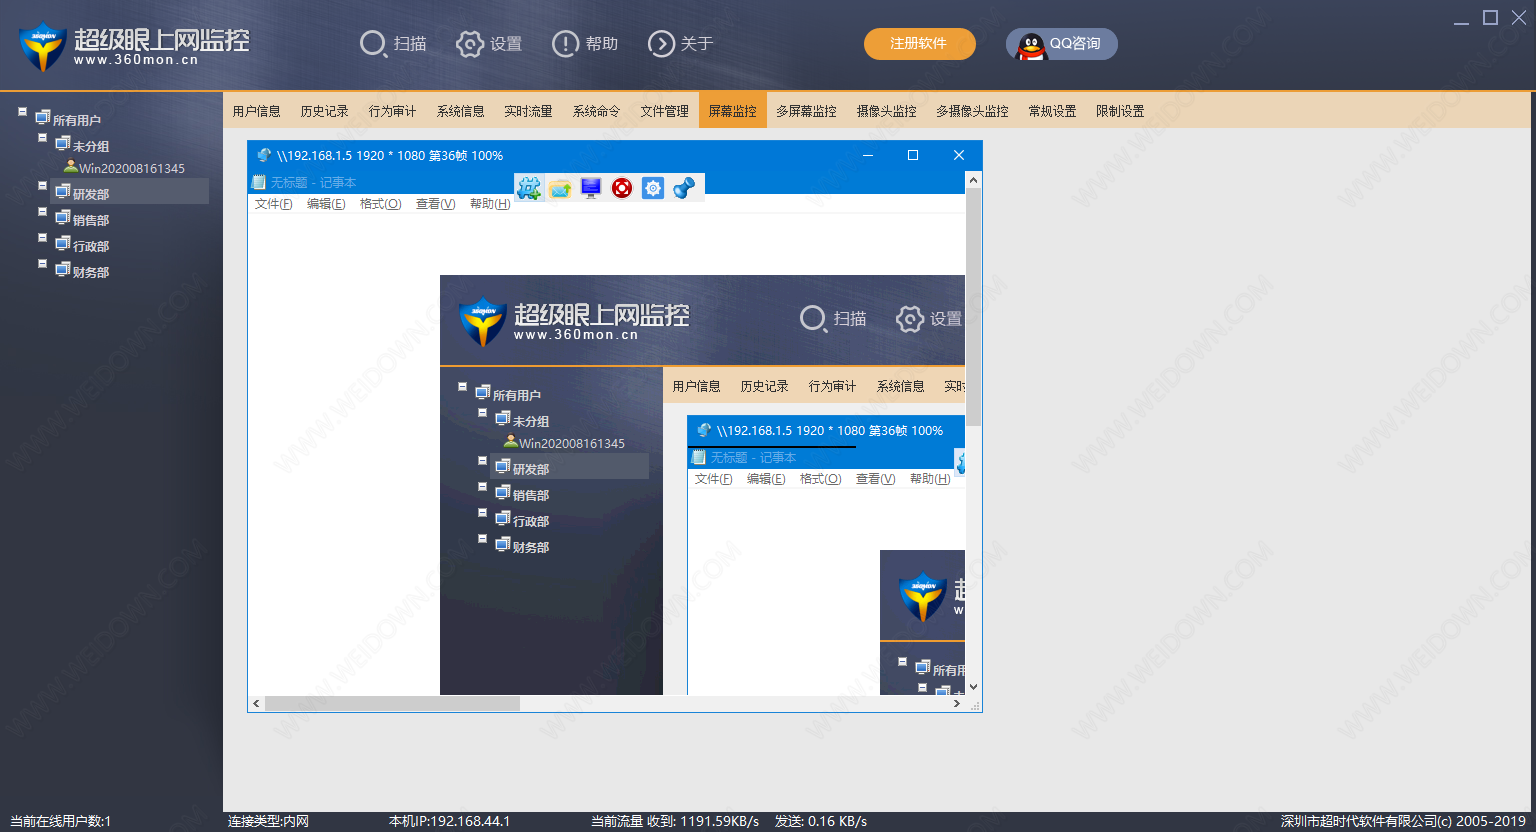Toggle expander beside 研发部
The image size is (1536, 832).
tap(42, 186)
